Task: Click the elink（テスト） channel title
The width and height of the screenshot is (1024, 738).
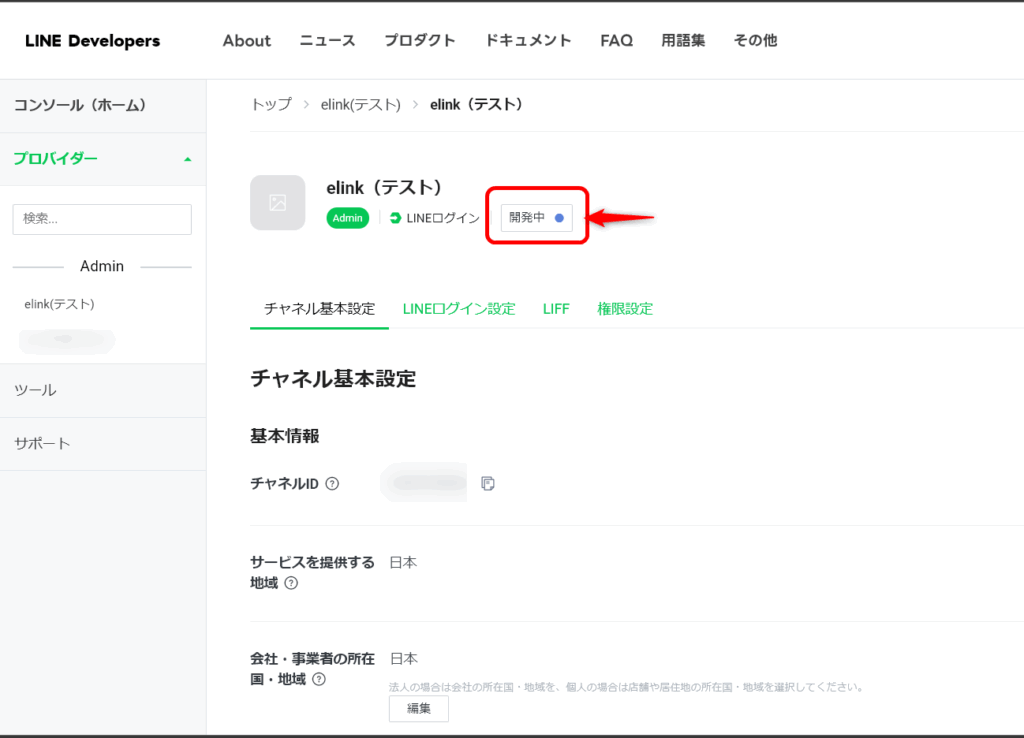Action: [x=384, y=188]
